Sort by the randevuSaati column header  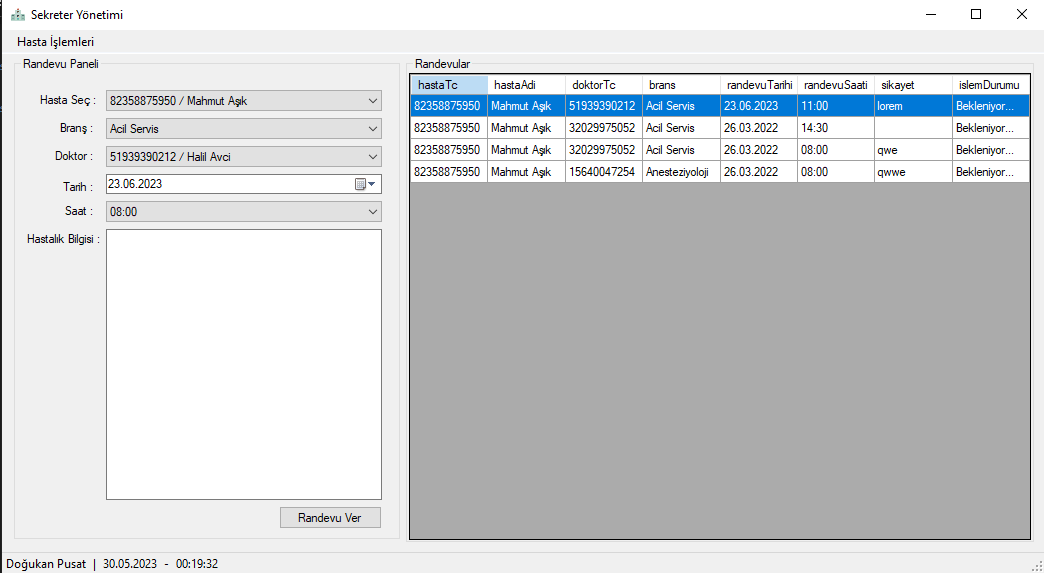tap(836, 85)
